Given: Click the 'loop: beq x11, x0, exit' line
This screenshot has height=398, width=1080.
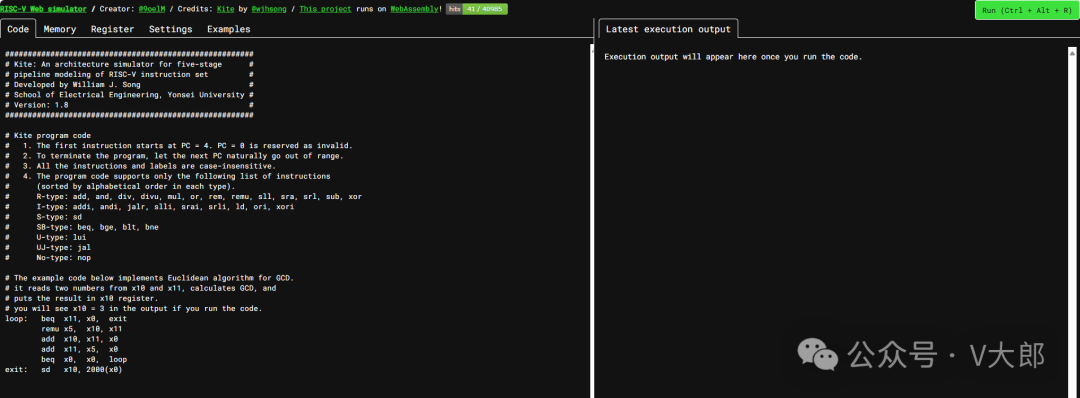Looking at the screenshot, I should coord(66,319).
